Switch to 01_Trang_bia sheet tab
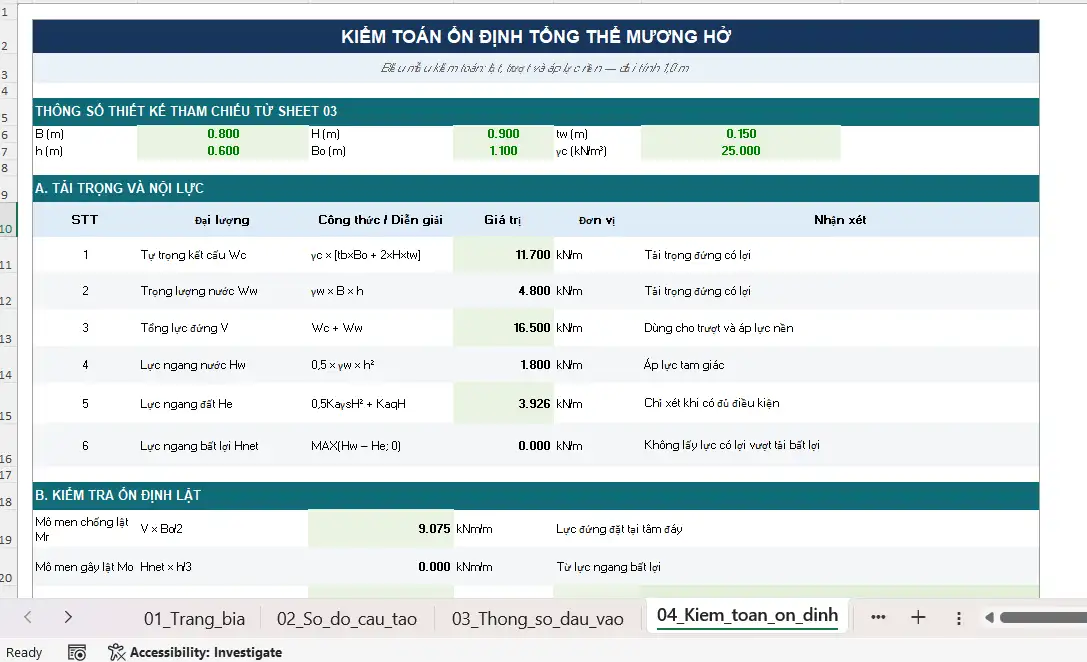The image size is (1087, 662). click(x=194, y=618)
